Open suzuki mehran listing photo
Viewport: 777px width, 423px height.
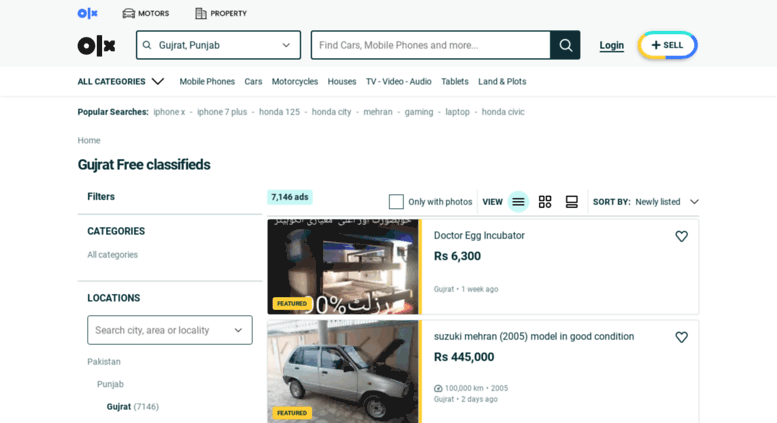click(343, 371)
